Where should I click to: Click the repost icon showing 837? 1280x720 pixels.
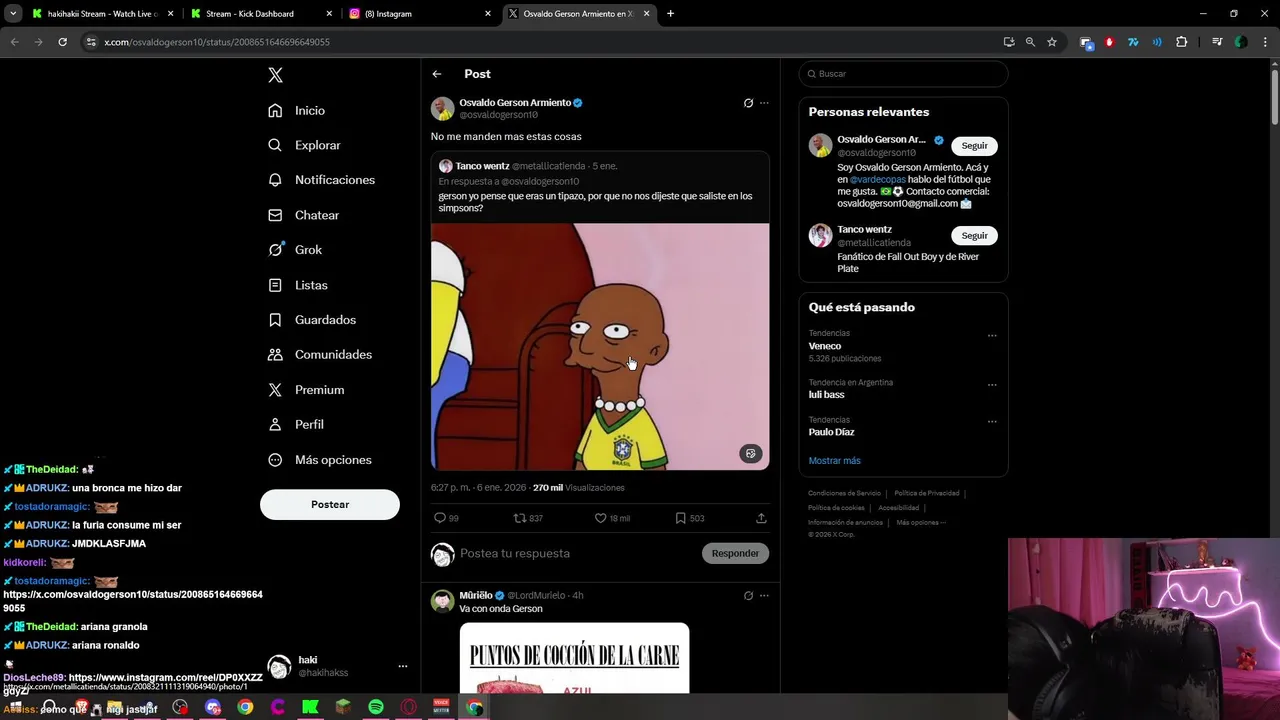528,518
